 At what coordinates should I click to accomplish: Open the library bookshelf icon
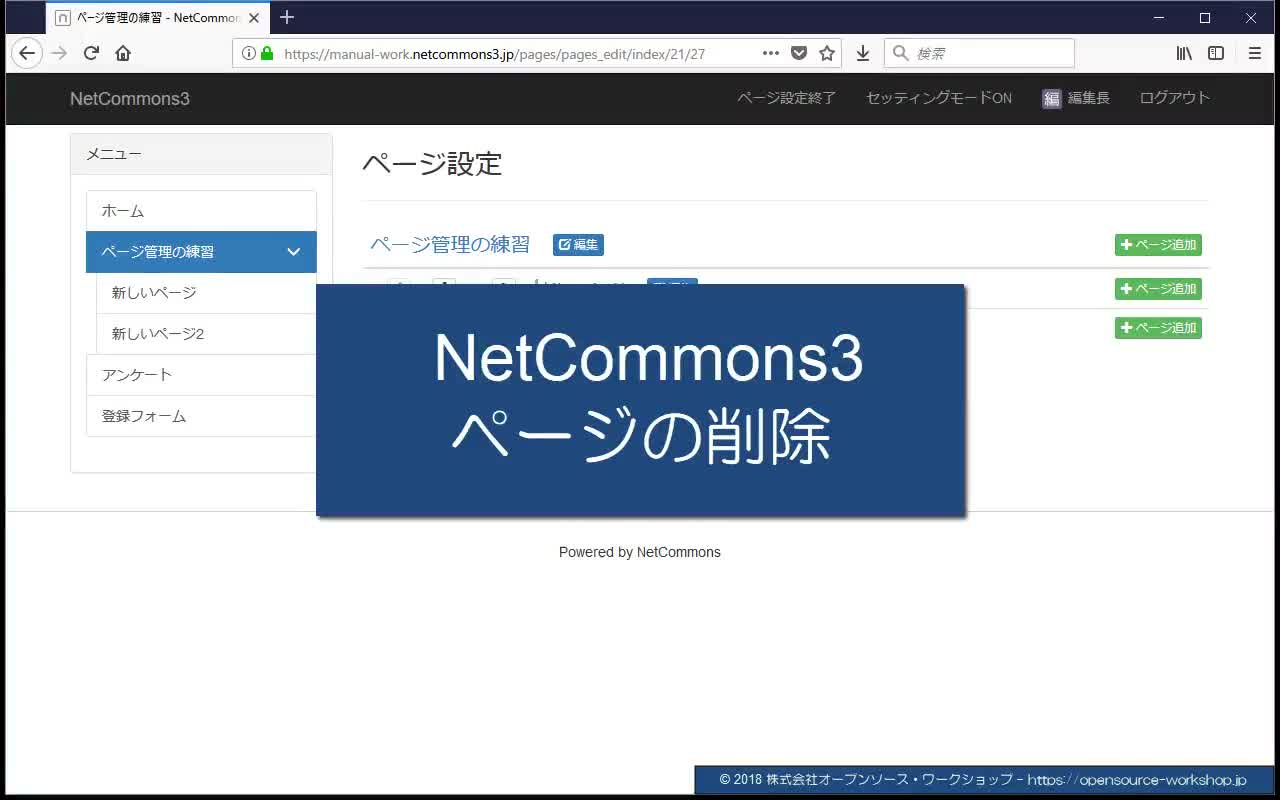click(x=1184, y=53)
